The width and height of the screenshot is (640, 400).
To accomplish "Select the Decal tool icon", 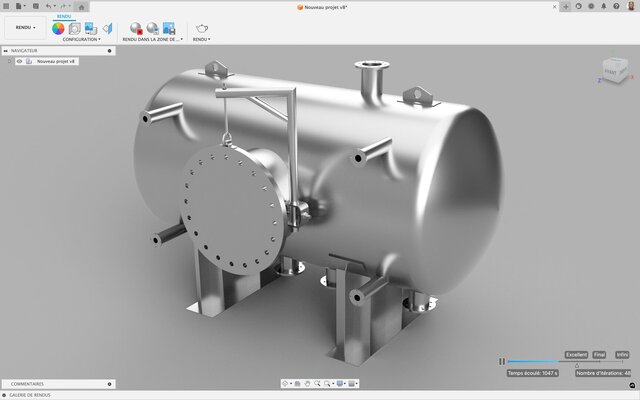I will coord(106,28).
